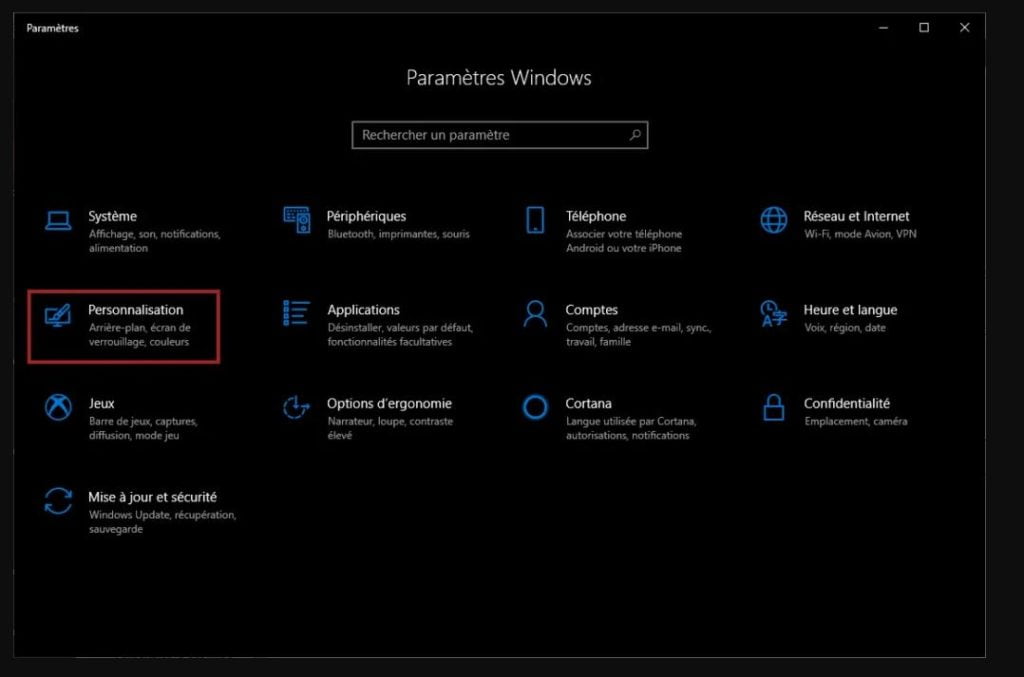
Task: Open the Périphériques settings heading
Action: pyautogui.click(x=366, y=216)
